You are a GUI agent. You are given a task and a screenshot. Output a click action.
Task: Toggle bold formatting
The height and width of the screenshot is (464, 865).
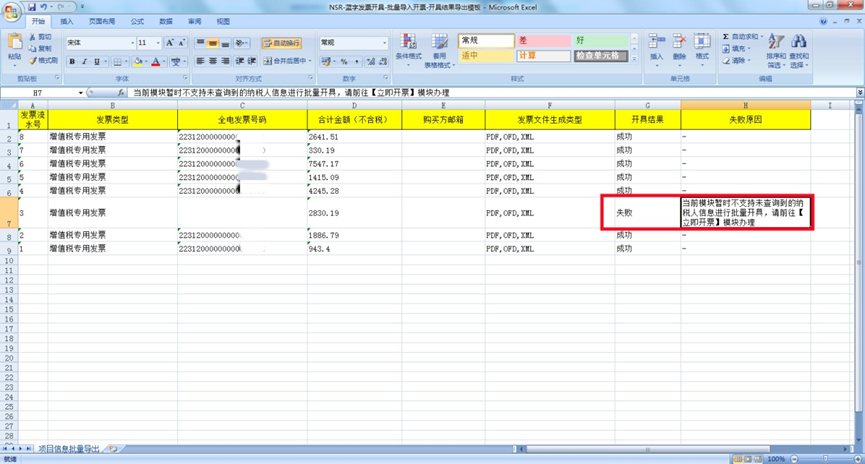pyautogui.click(x=72, y=61)
